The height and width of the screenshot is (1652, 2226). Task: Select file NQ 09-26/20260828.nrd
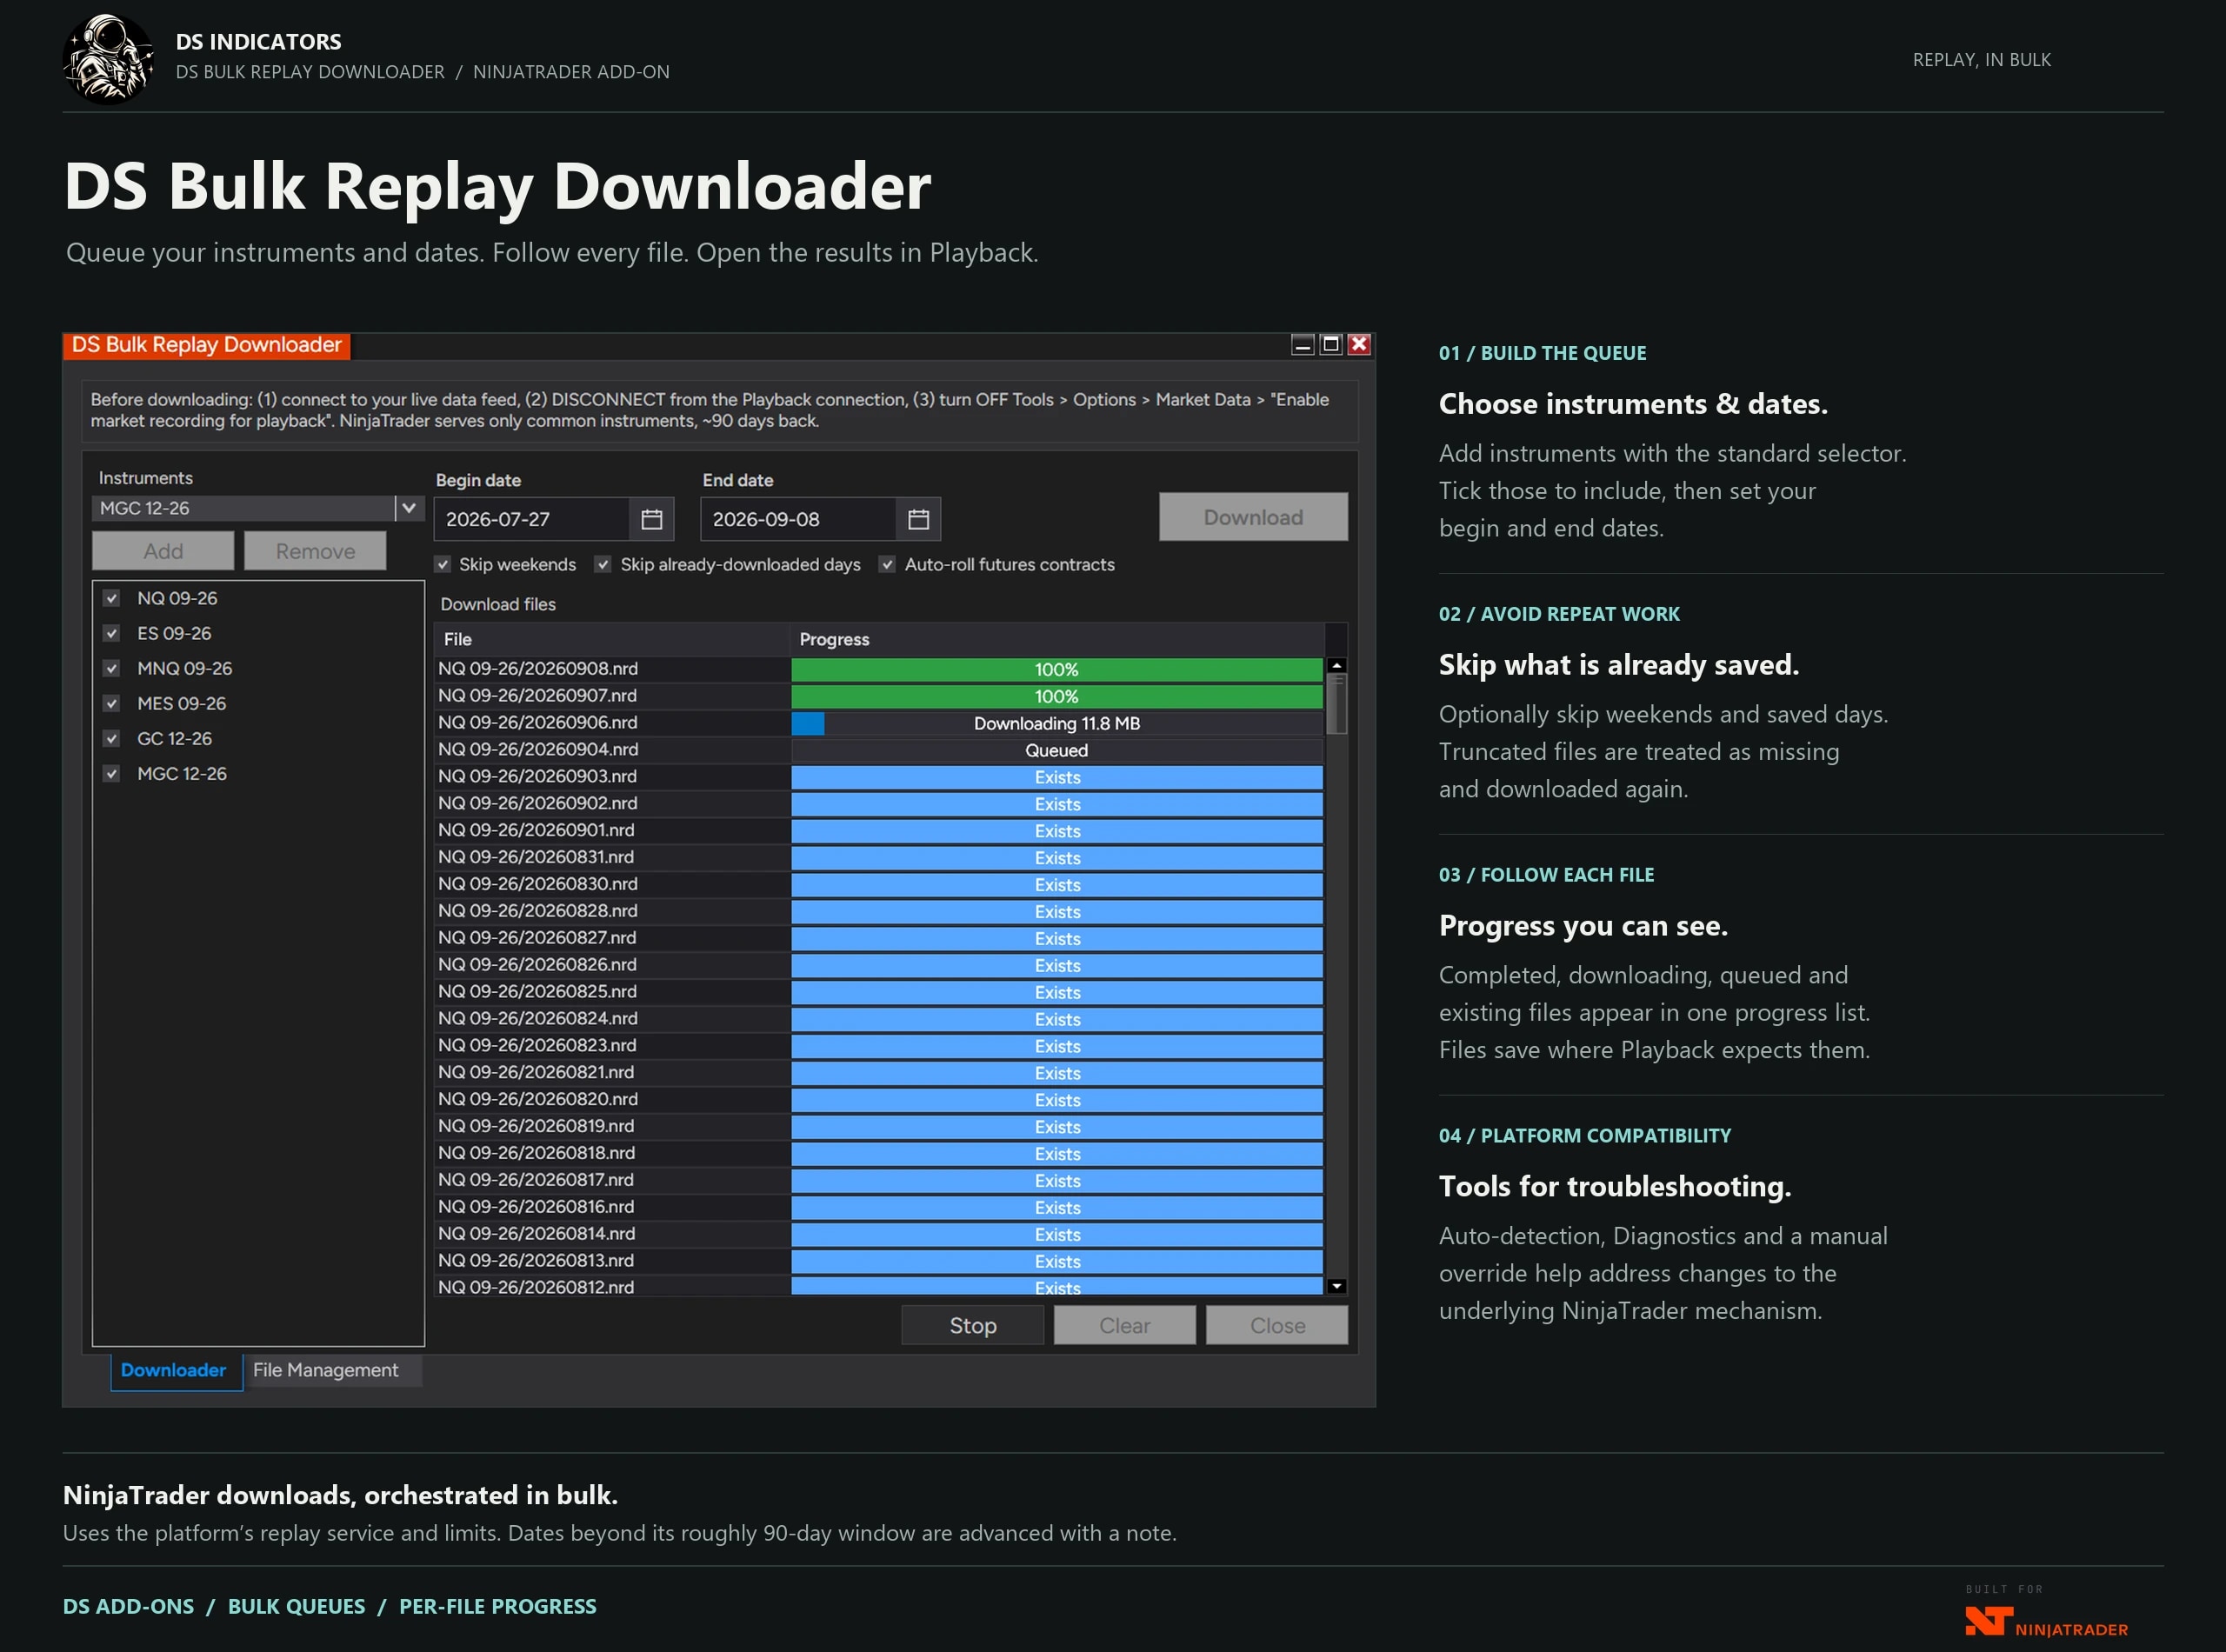pos(538,911)
